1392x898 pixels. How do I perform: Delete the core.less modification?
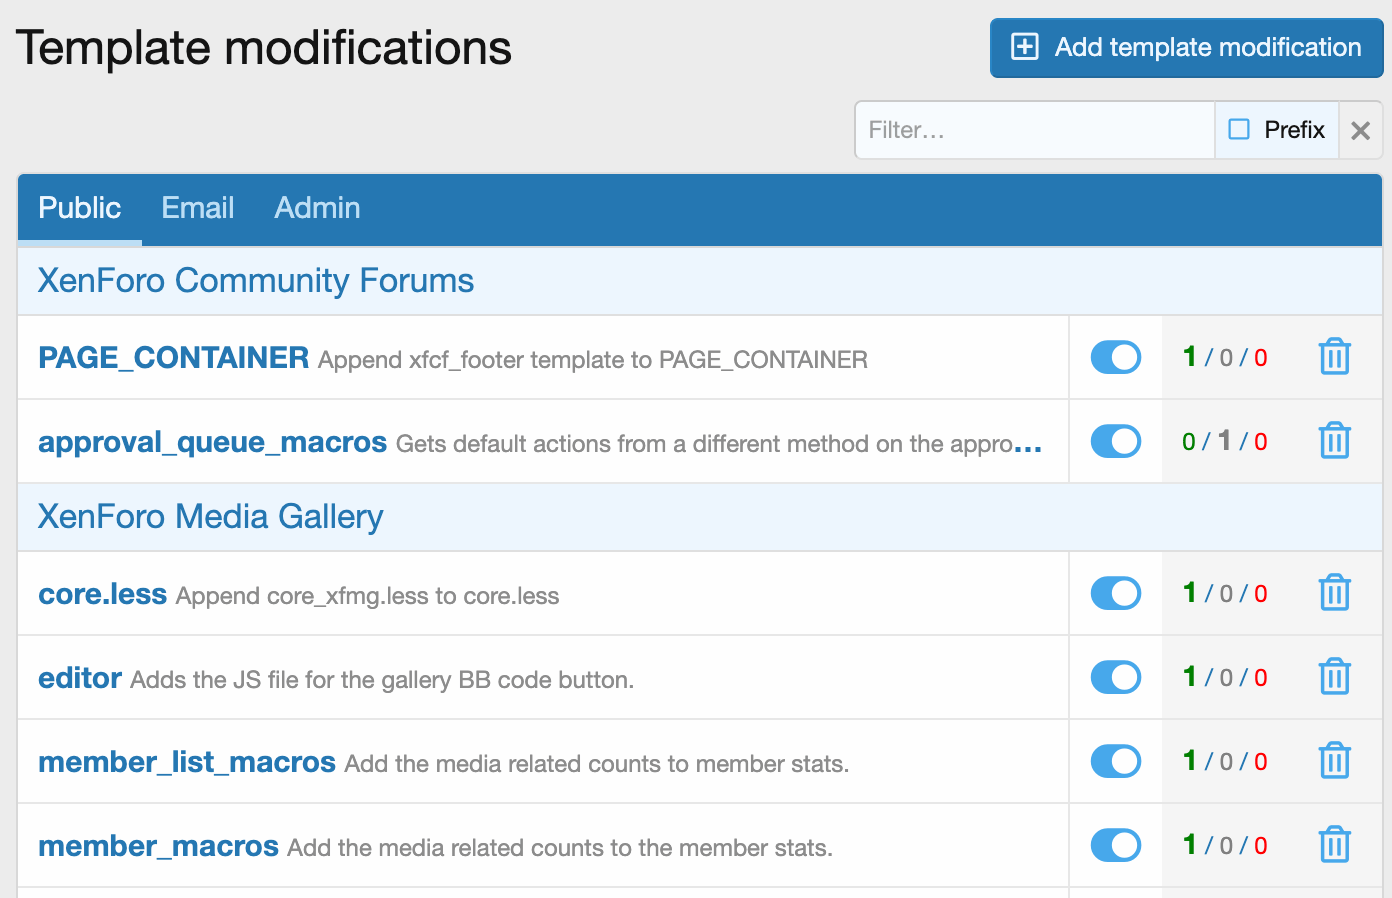pos(1334,593)
